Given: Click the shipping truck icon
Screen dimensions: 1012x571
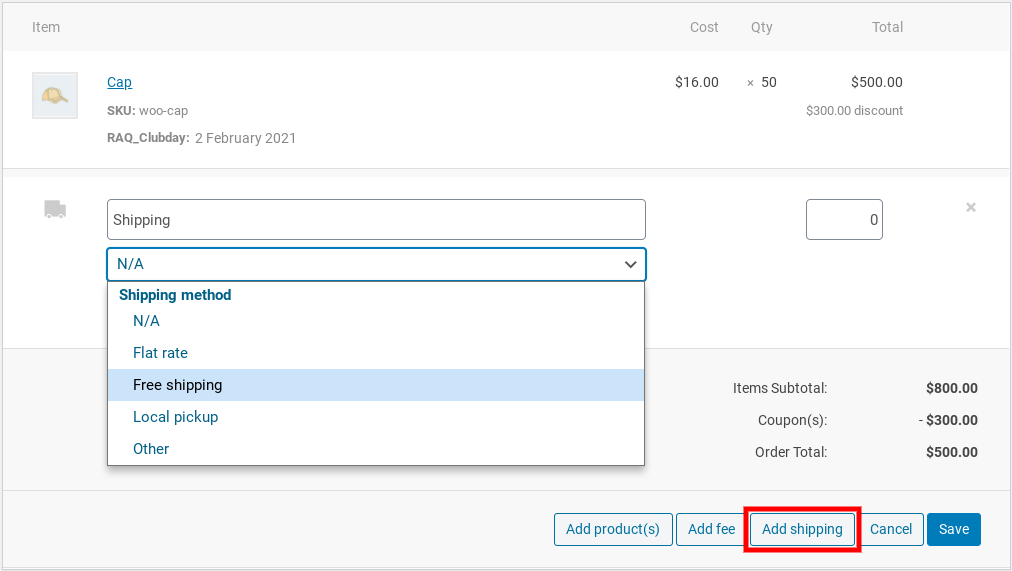Looking at the screenshot, I should click(x=55, y=210).
